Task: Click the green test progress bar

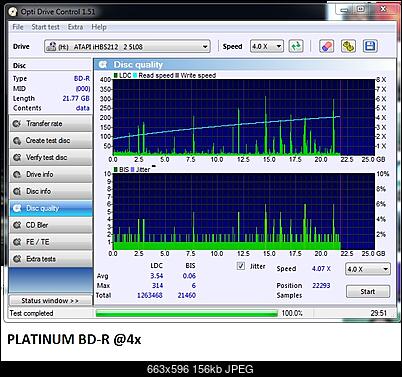Action: 187,313
